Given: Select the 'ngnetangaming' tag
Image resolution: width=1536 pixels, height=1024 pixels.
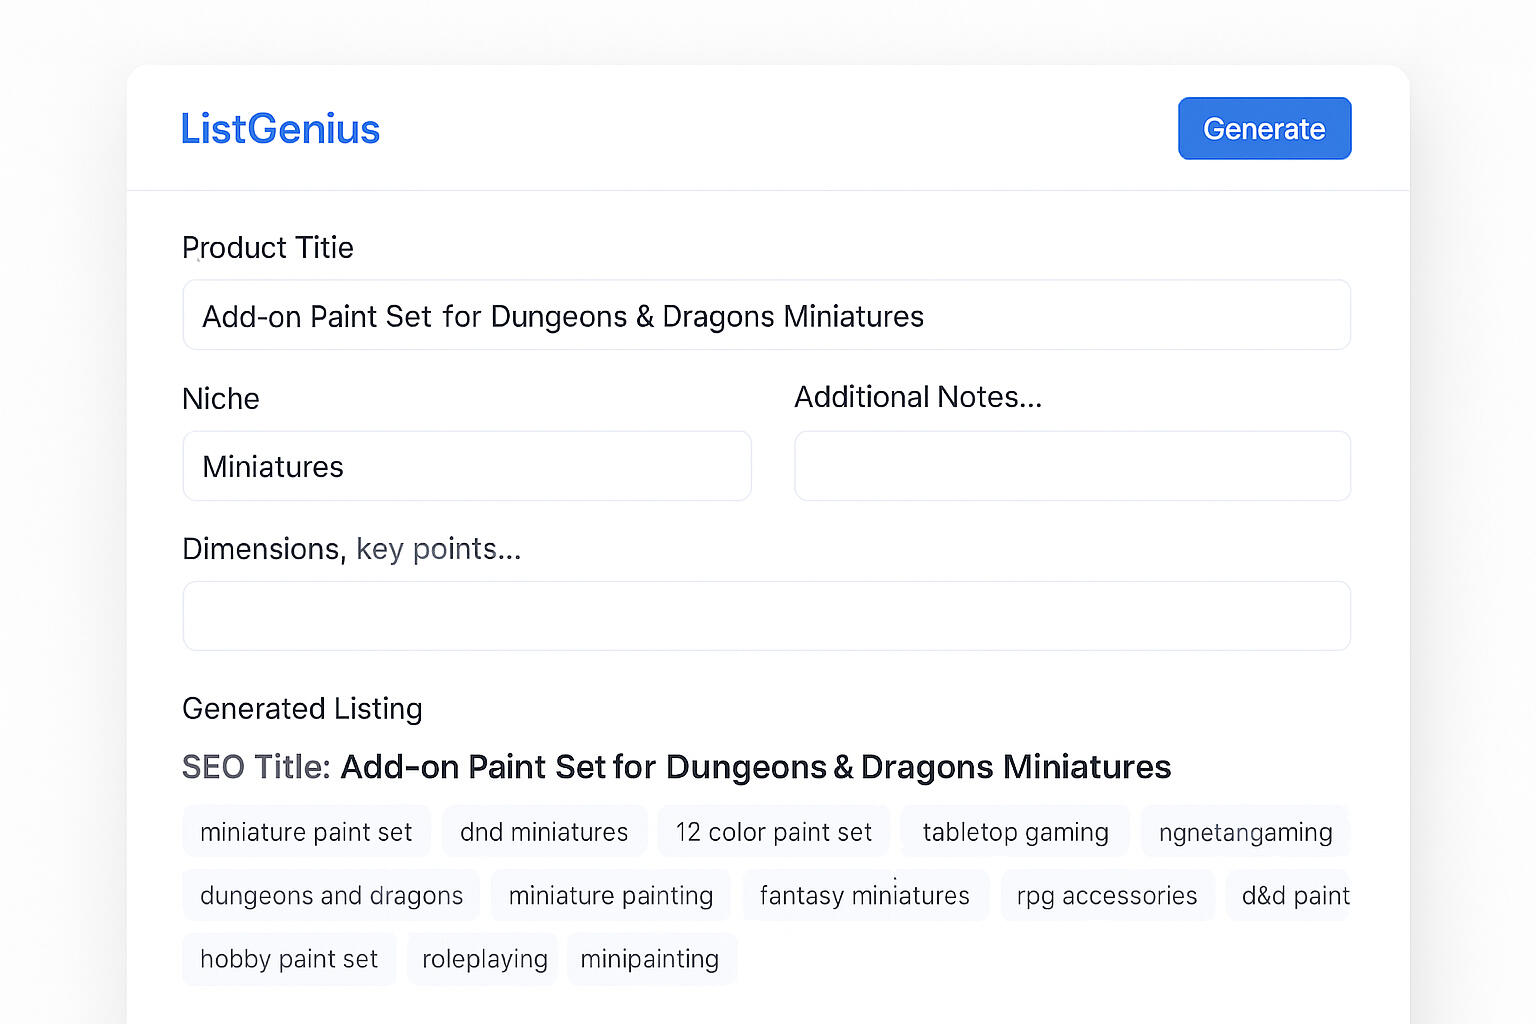Looking at the screenshot, I should (1245, 831).
